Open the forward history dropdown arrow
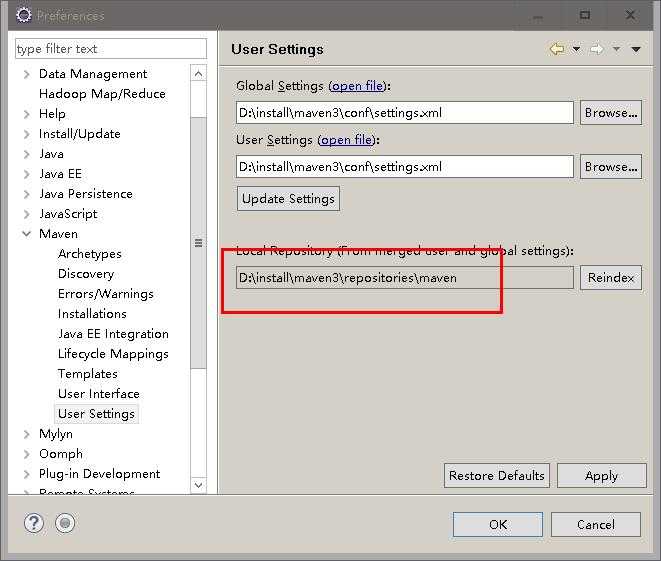The width and height of the screenshot is (661, 561). point(616,49)
